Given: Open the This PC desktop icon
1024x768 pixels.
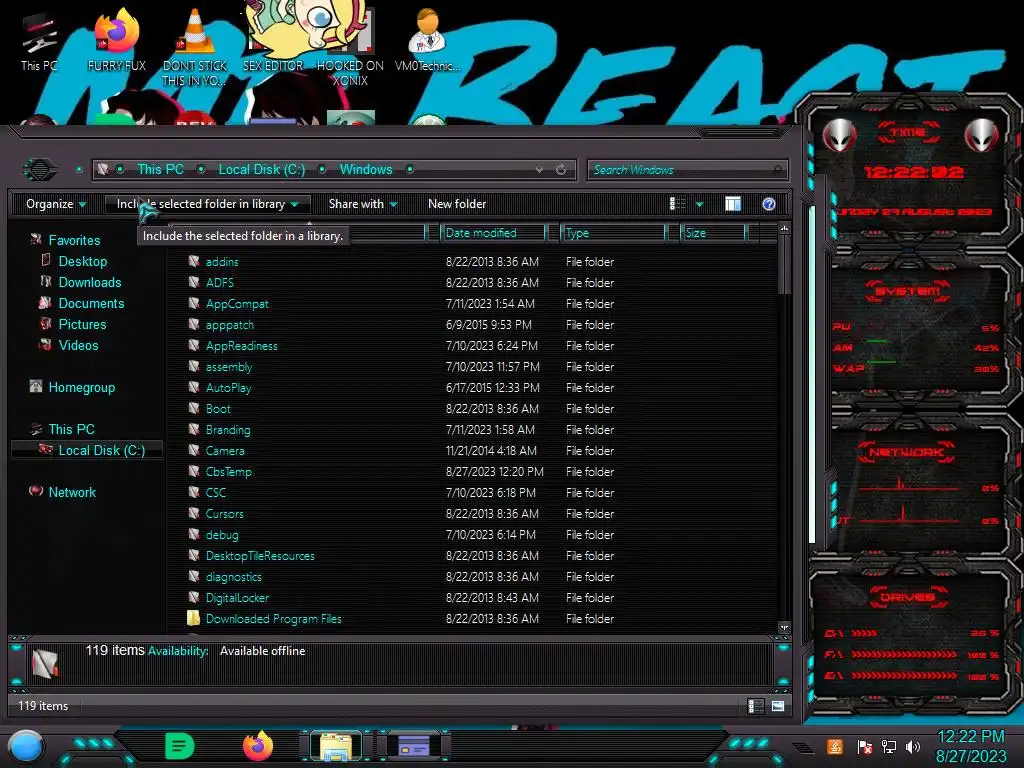Looking at the screenshot, I should pos(39,42).
